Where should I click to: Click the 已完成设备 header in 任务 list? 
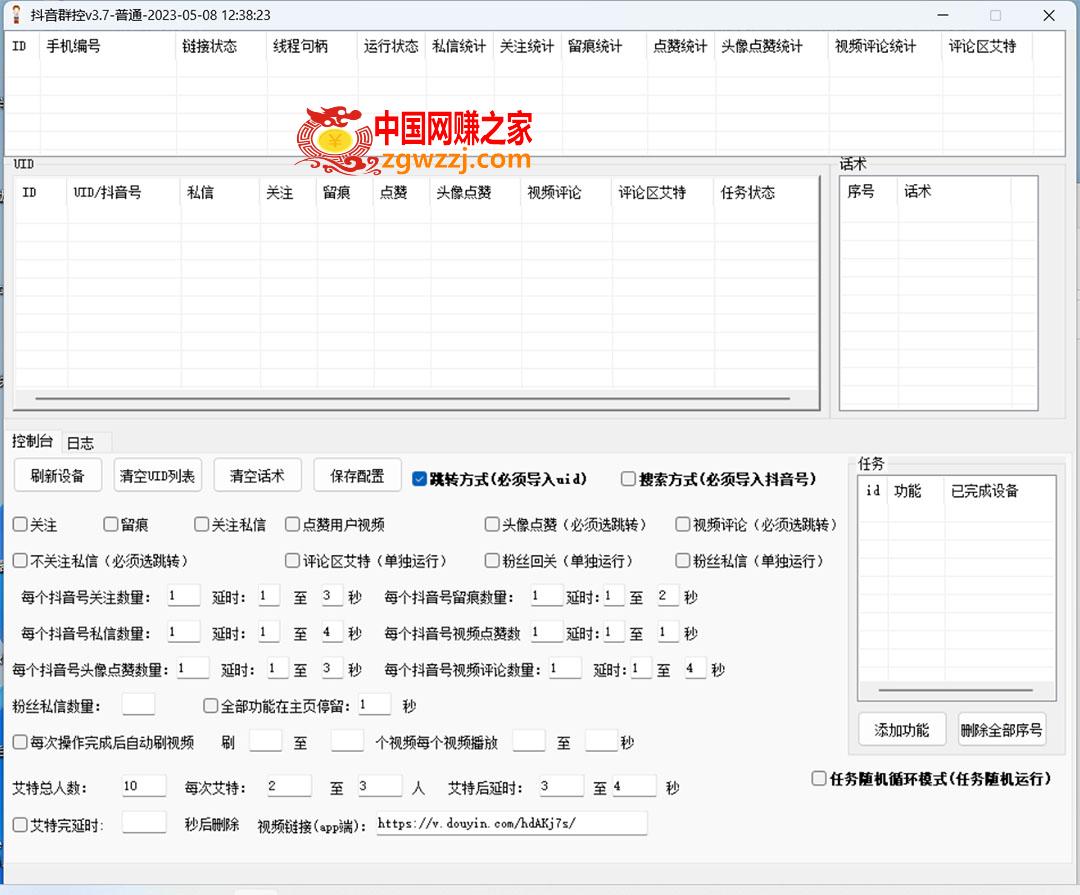click(999, 491)
